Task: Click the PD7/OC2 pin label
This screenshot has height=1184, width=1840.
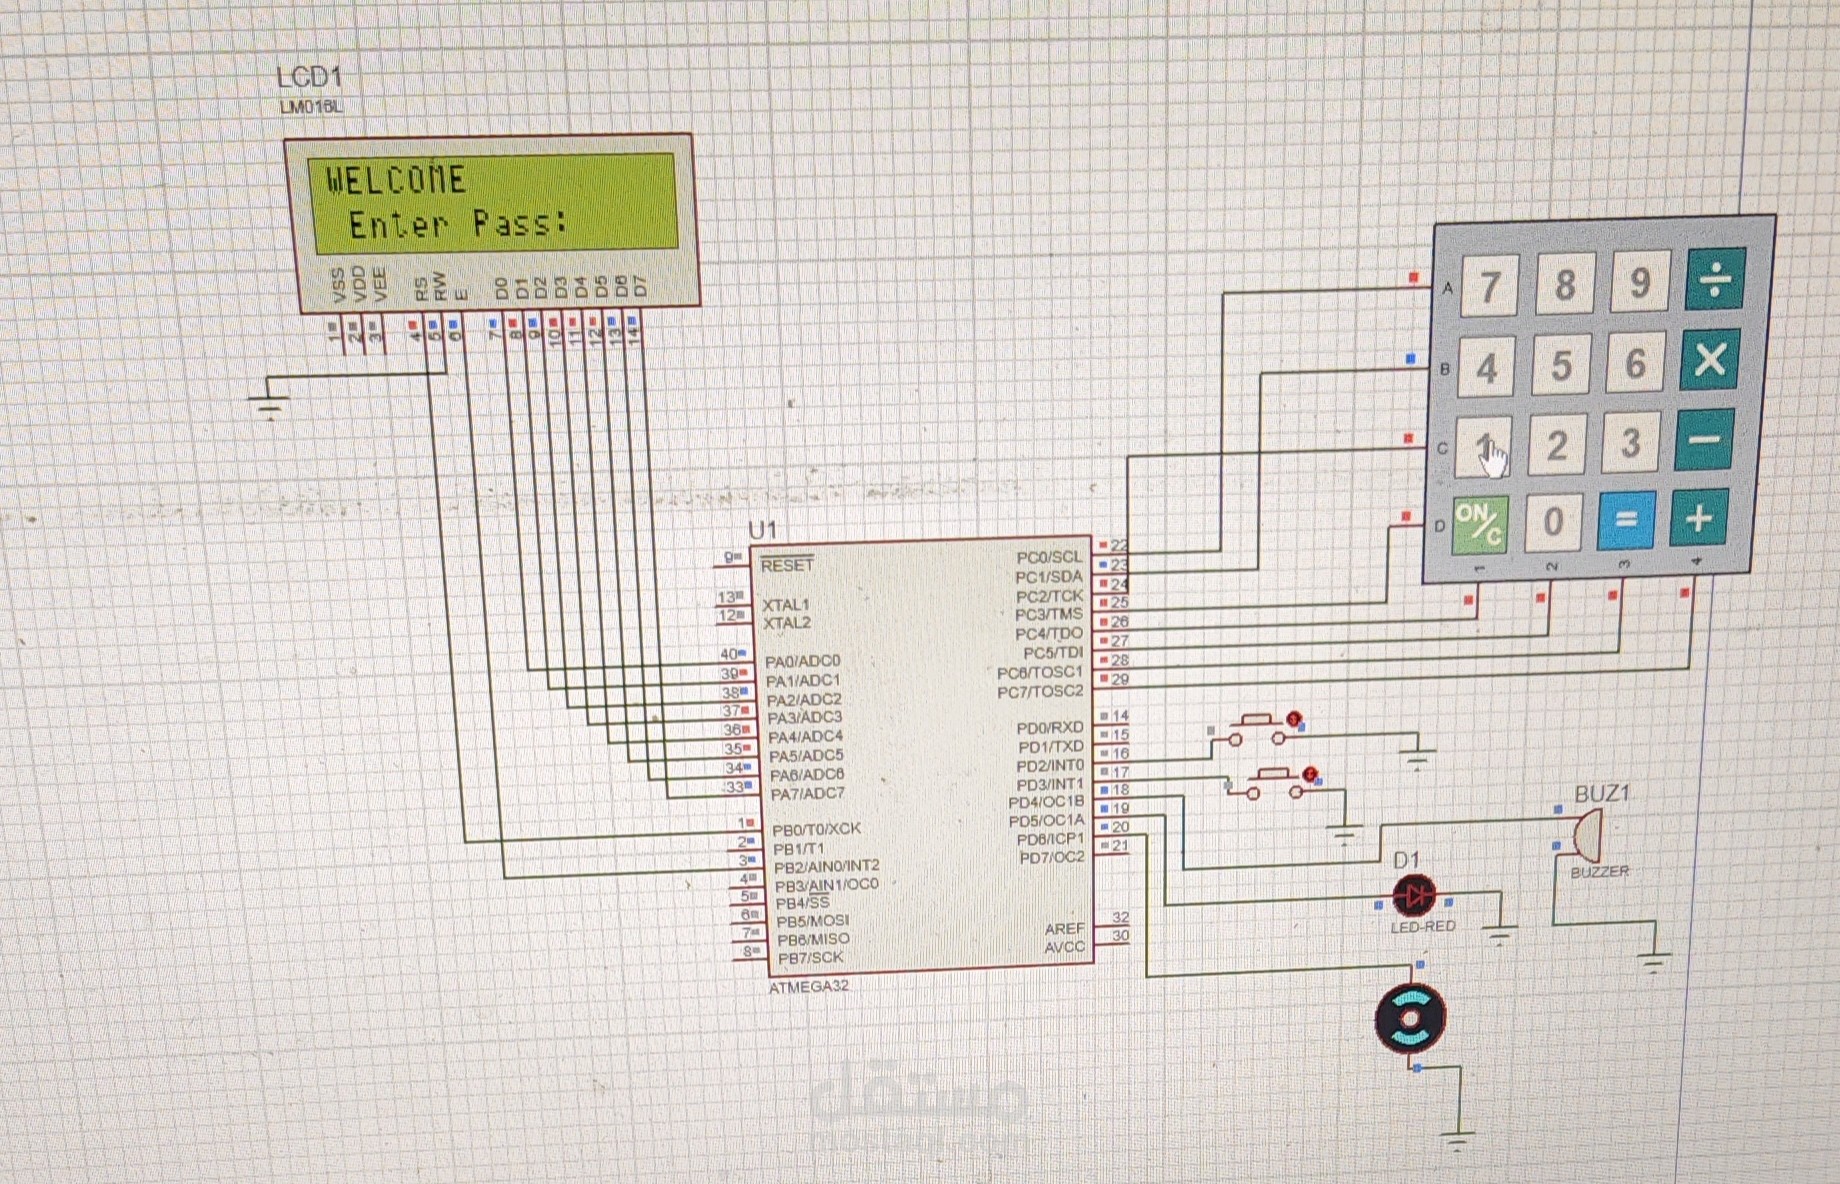Action: [1052, 858]
